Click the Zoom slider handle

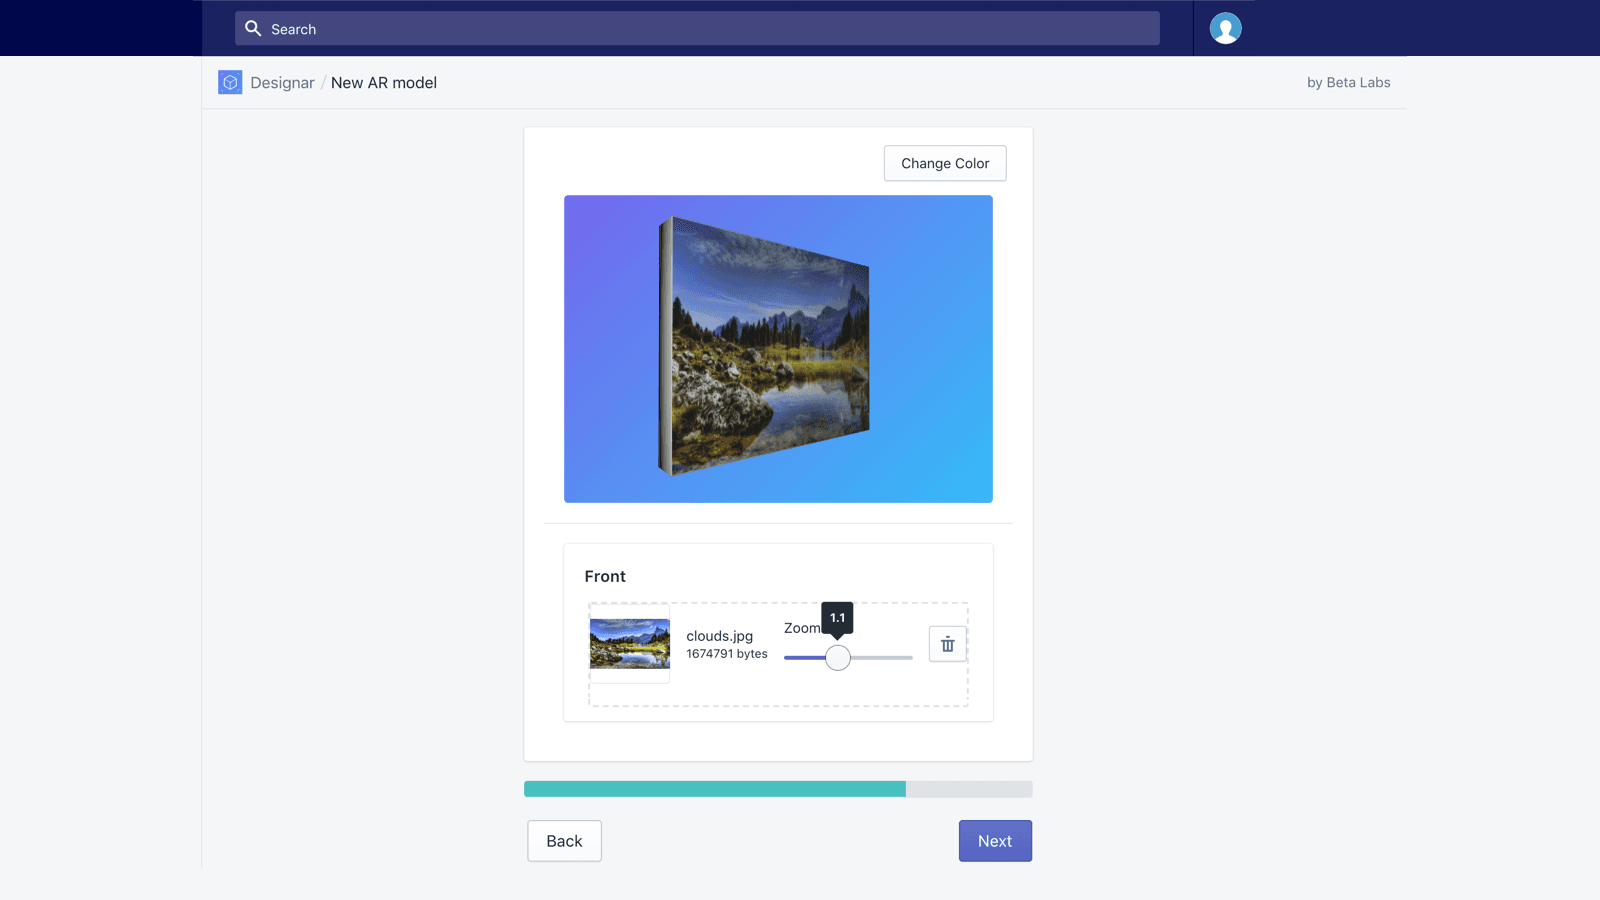[x=837, y=658]
